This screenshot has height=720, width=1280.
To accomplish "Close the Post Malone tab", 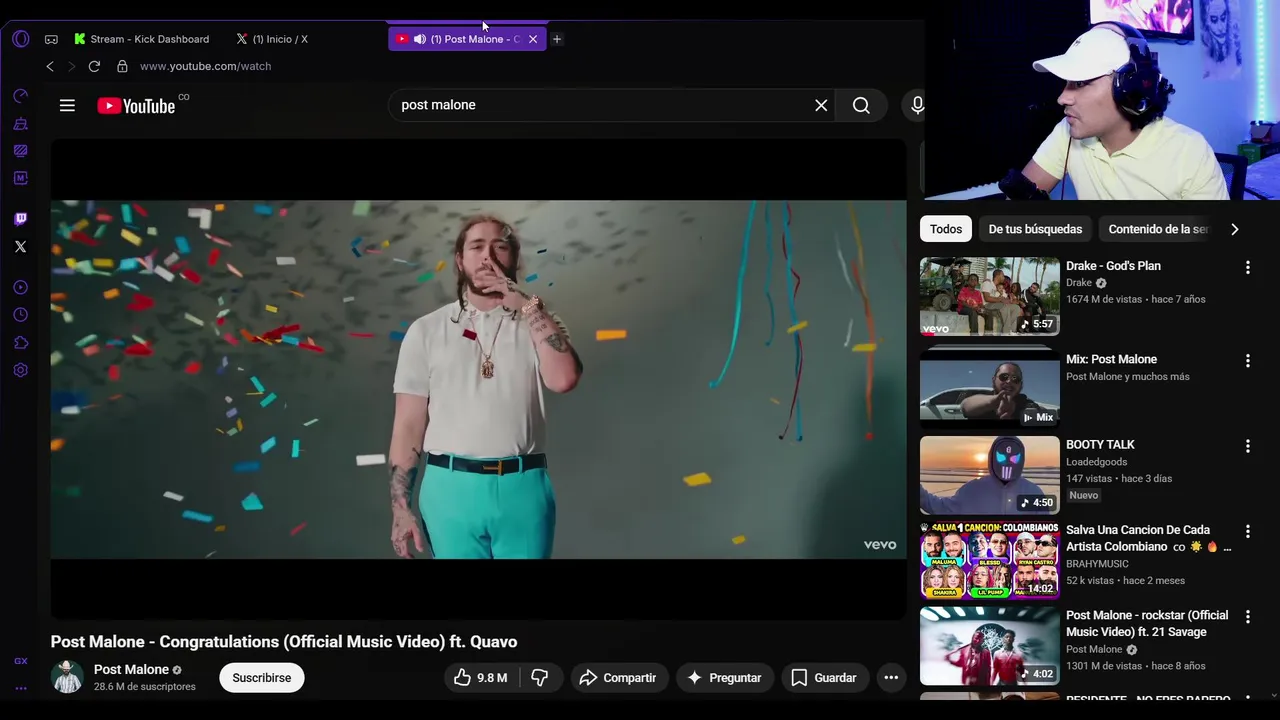I will pyautogui.click(x=533, y=39).
